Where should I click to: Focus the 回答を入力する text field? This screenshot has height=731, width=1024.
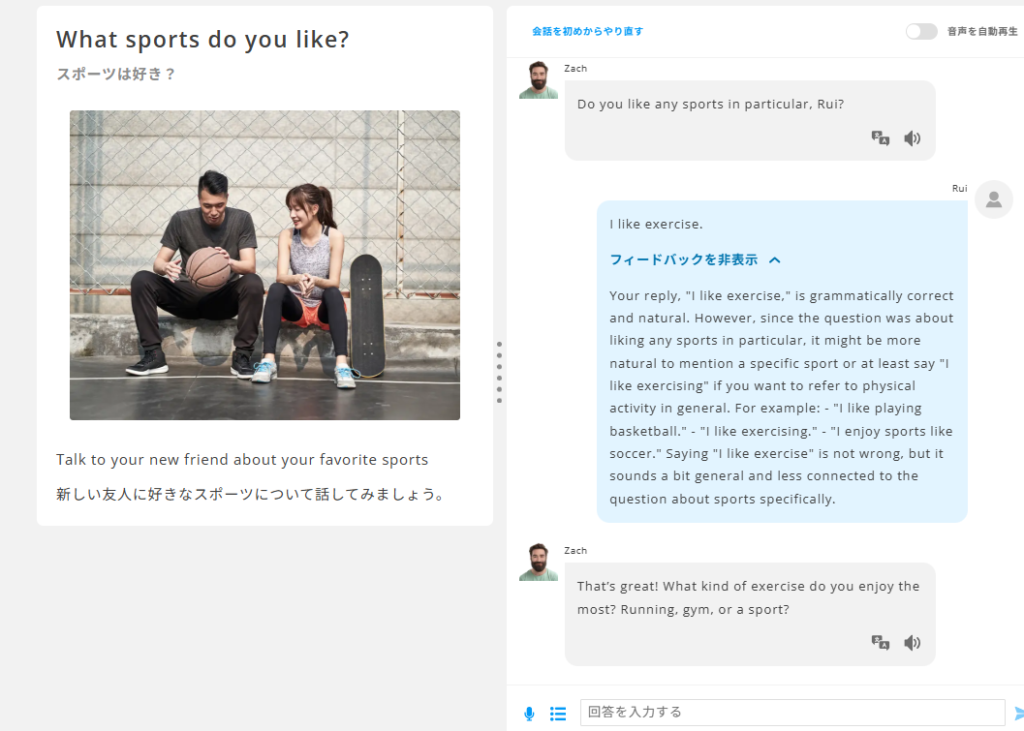point(792,712)
